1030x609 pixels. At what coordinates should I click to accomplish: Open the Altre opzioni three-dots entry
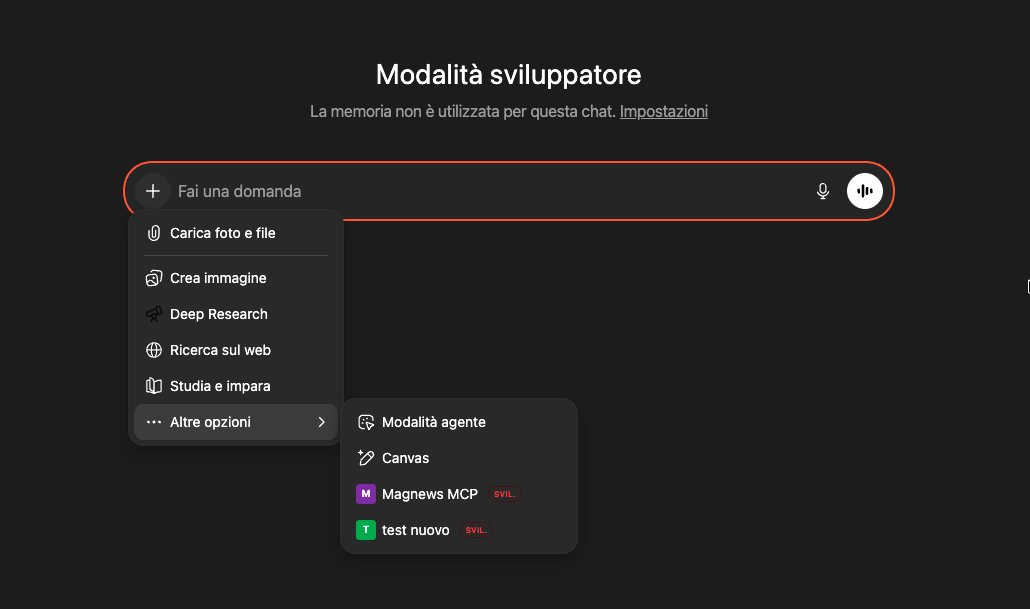coord(154,422)
